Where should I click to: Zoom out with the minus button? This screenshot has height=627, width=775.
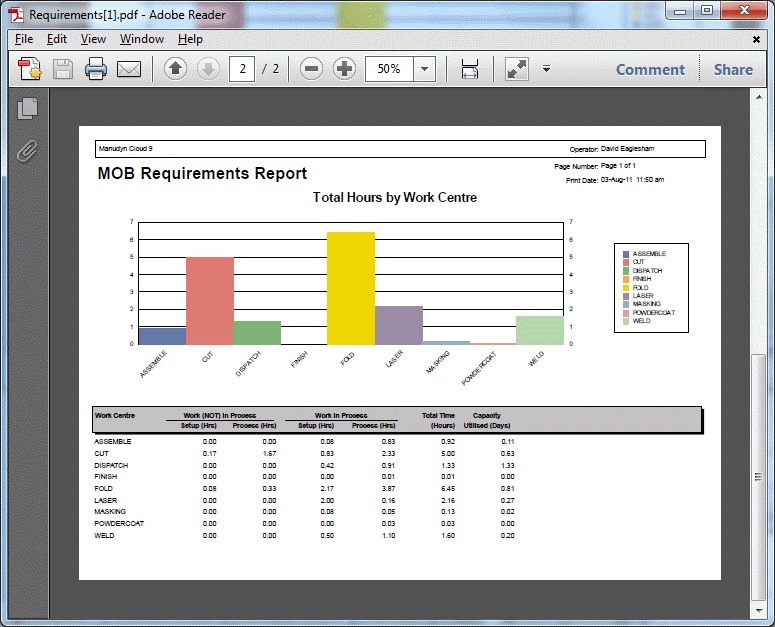point(312,69)
